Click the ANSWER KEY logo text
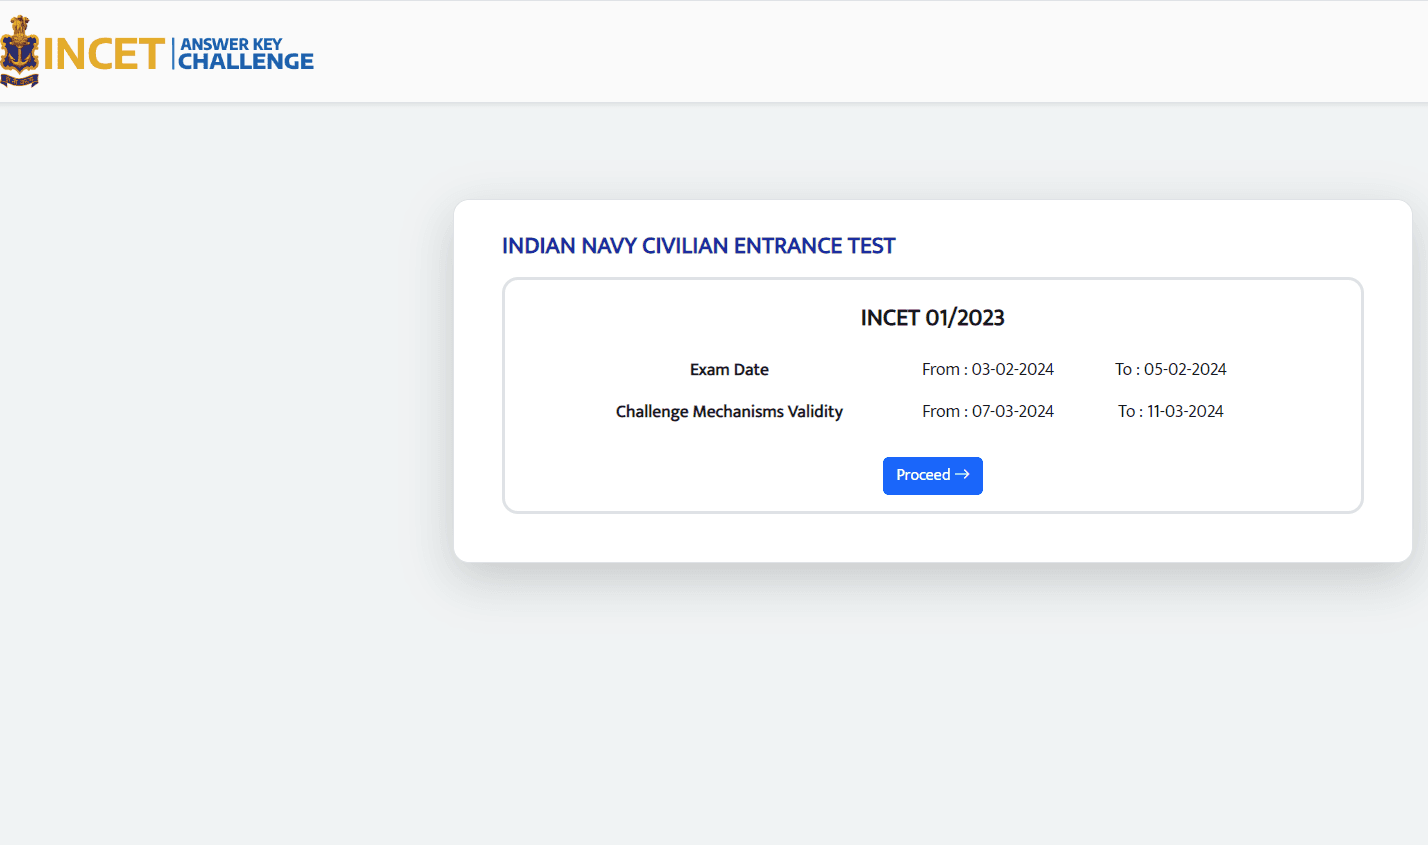 point(231,44)
